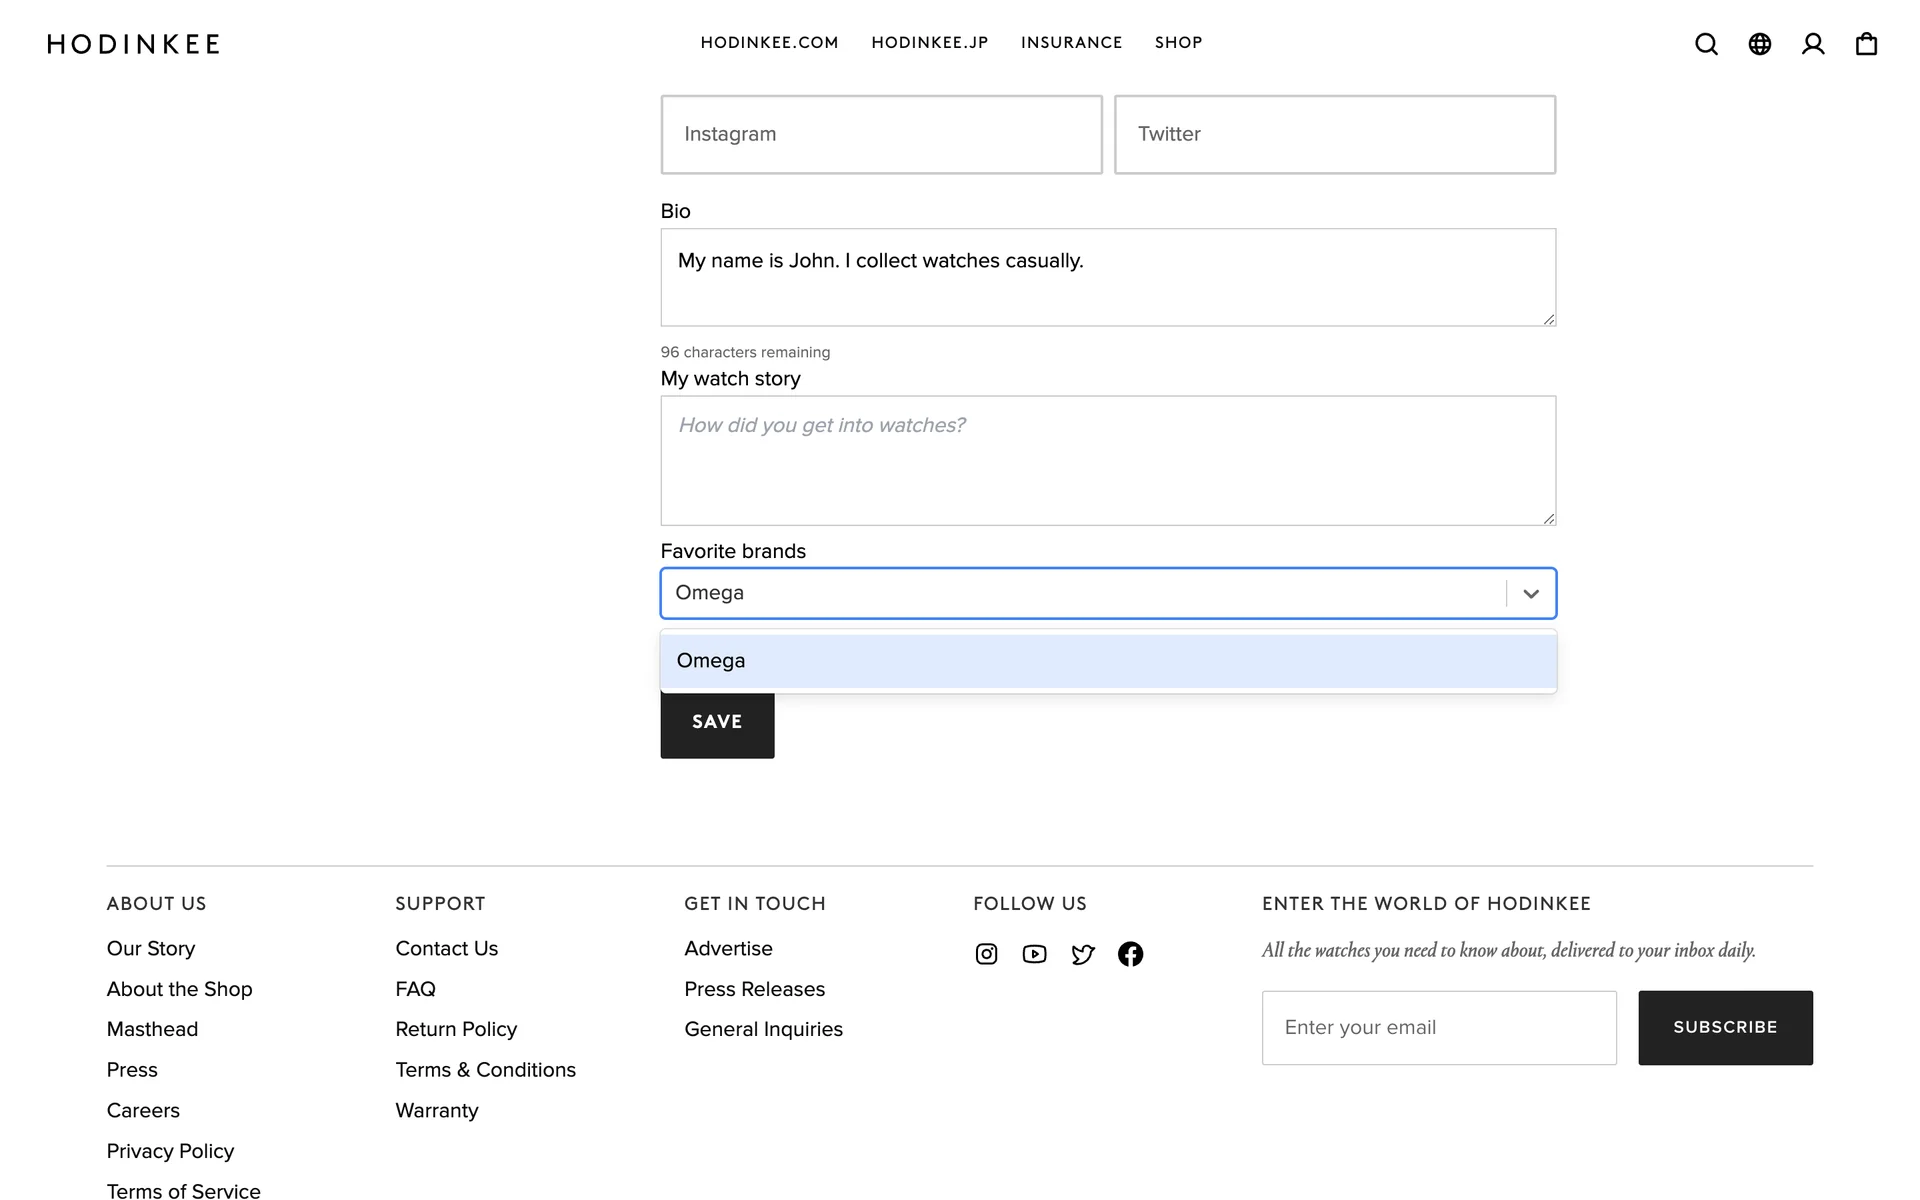This screenshot has width=1920, height=1200.
Task: Open the search icon in header
Action: click(x=1706, y=44)
